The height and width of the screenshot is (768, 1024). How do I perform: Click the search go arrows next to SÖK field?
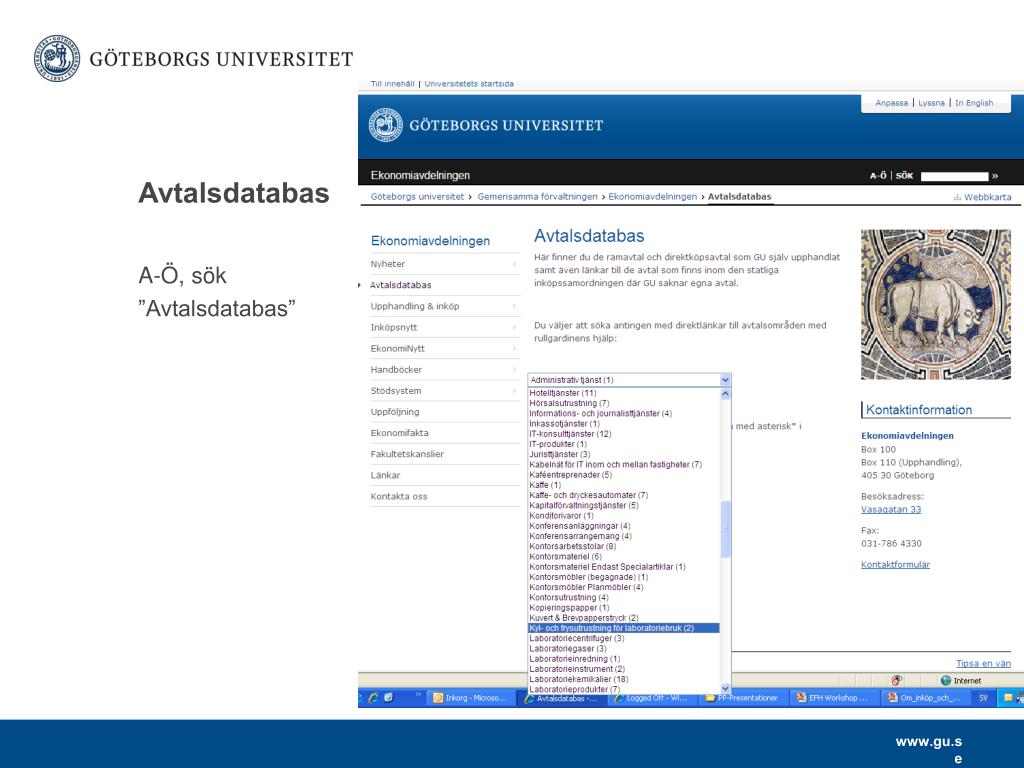point(995,176)
